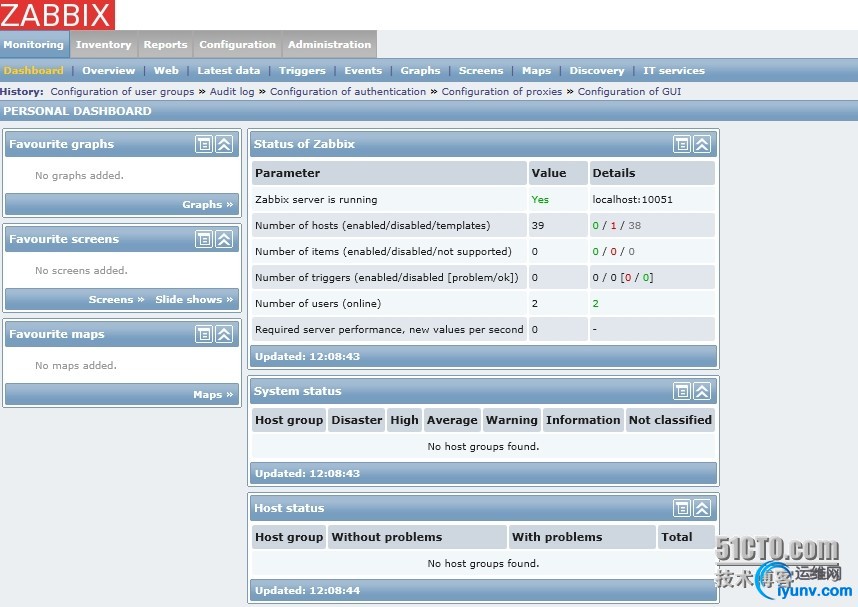Image resolution: width=858 pixels, height=607 pixels.
Task: Open the IT services submenu item
Action: pos(674,71)
